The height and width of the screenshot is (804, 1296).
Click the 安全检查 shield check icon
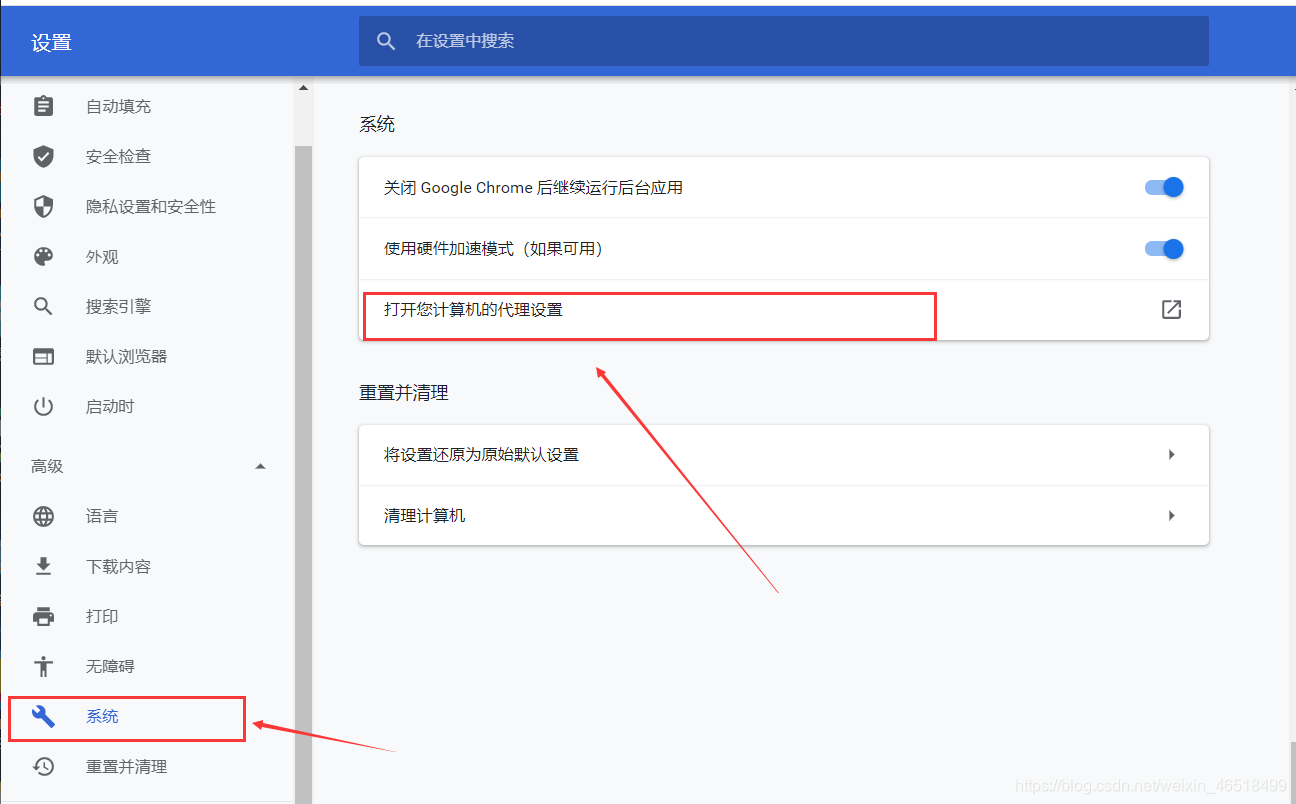(x=43, y=156)
